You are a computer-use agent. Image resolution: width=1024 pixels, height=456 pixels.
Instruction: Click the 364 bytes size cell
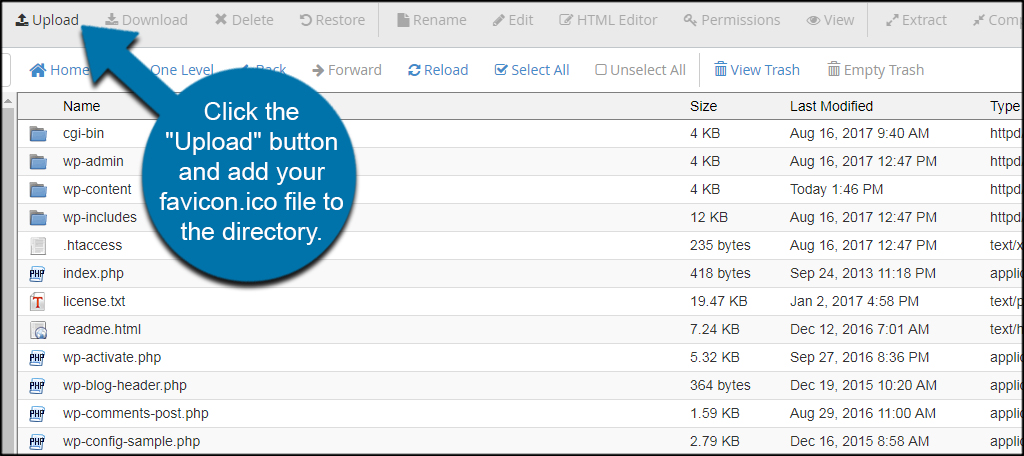(720, 386)
